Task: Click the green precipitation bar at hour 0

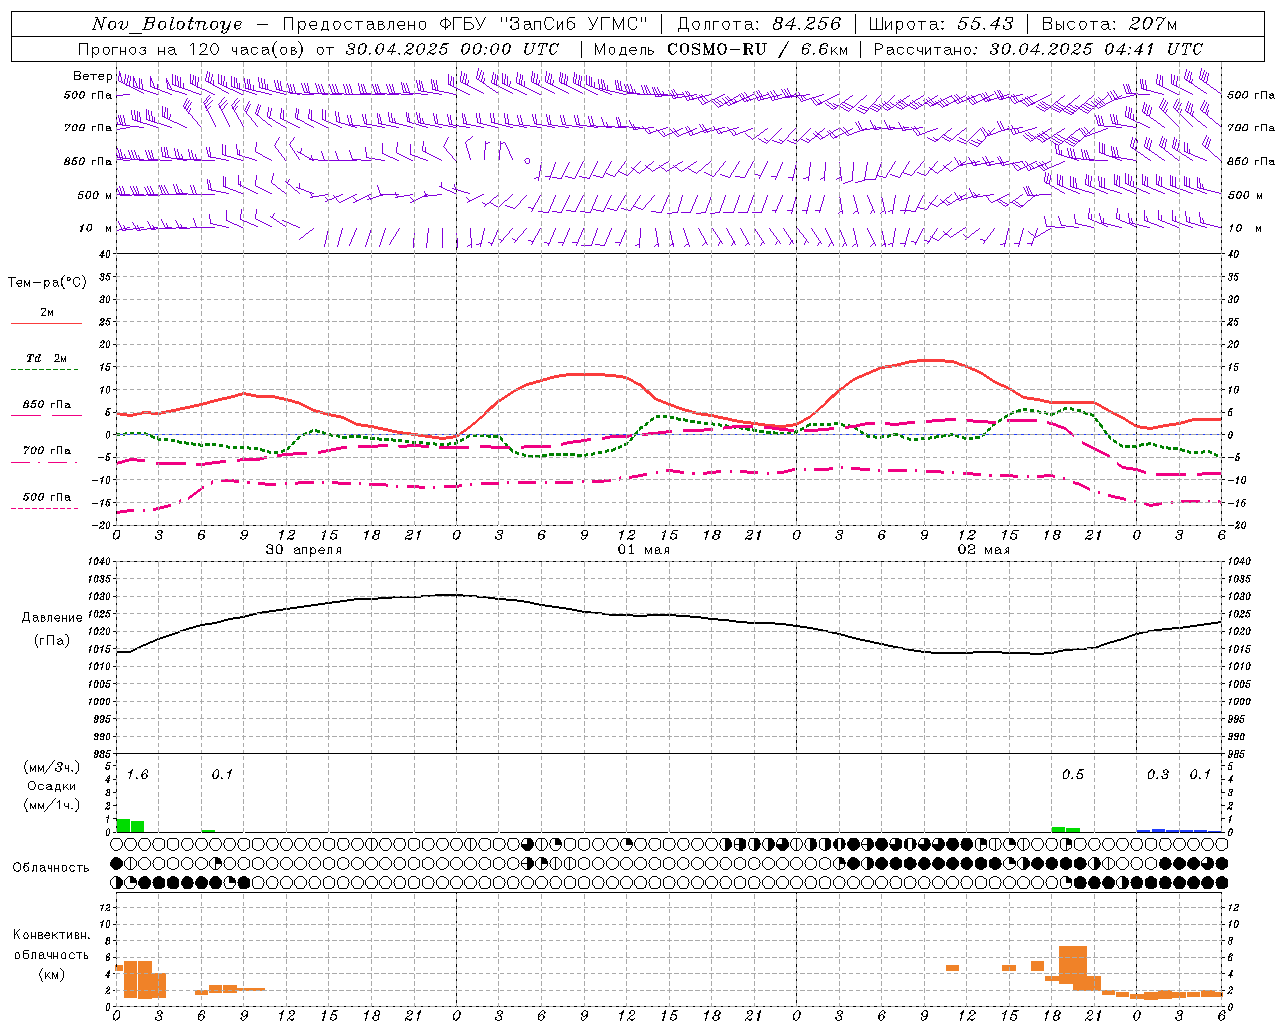Action: 123,825
